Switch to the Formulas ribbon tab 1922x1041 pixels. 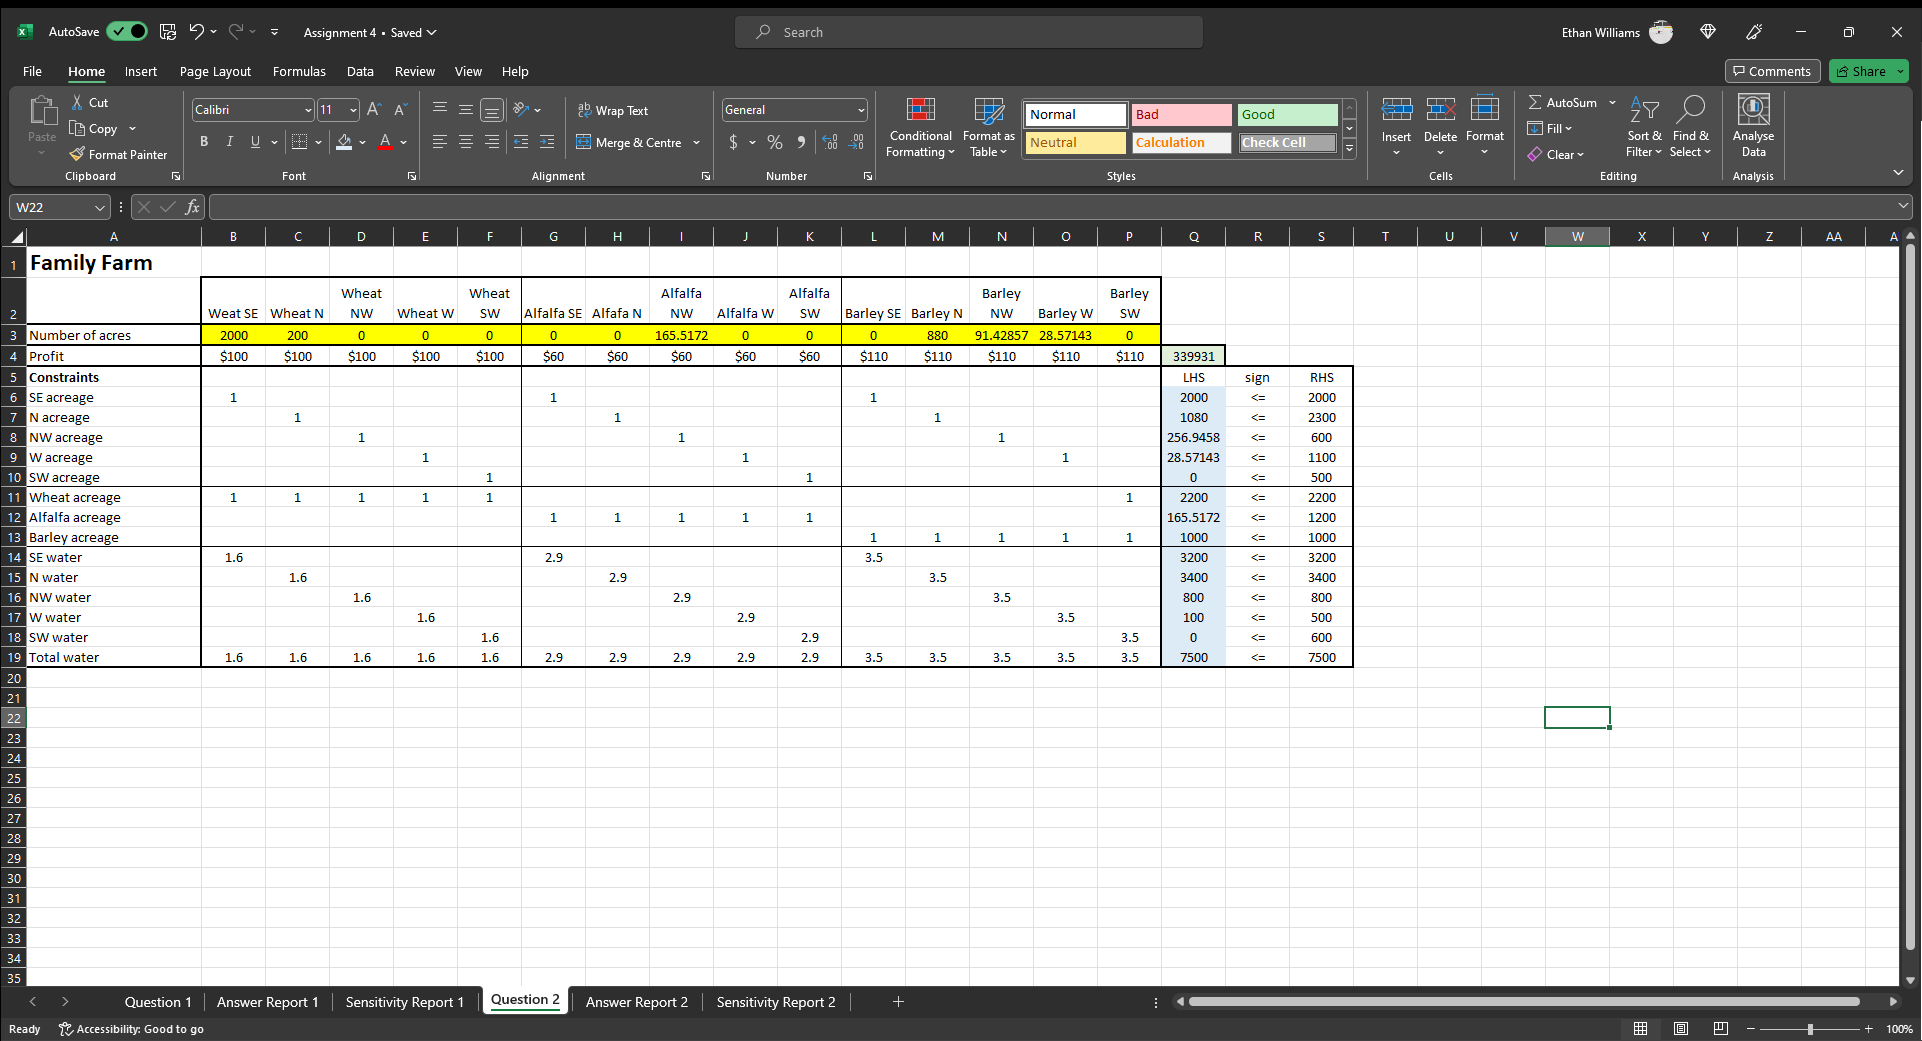coord(298,71)
